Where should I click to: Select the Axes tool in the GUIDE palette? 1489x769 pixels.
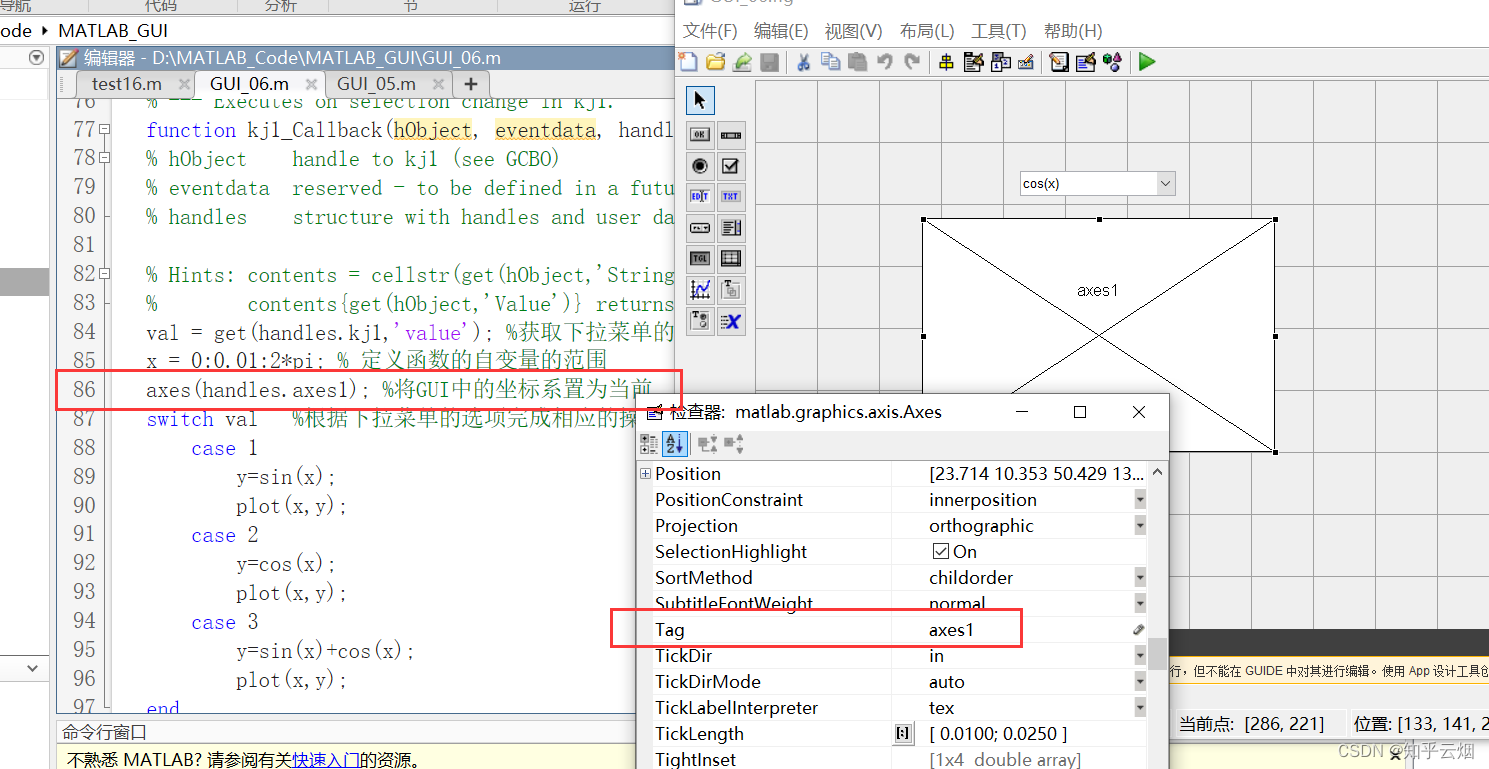tap(700, 289)
